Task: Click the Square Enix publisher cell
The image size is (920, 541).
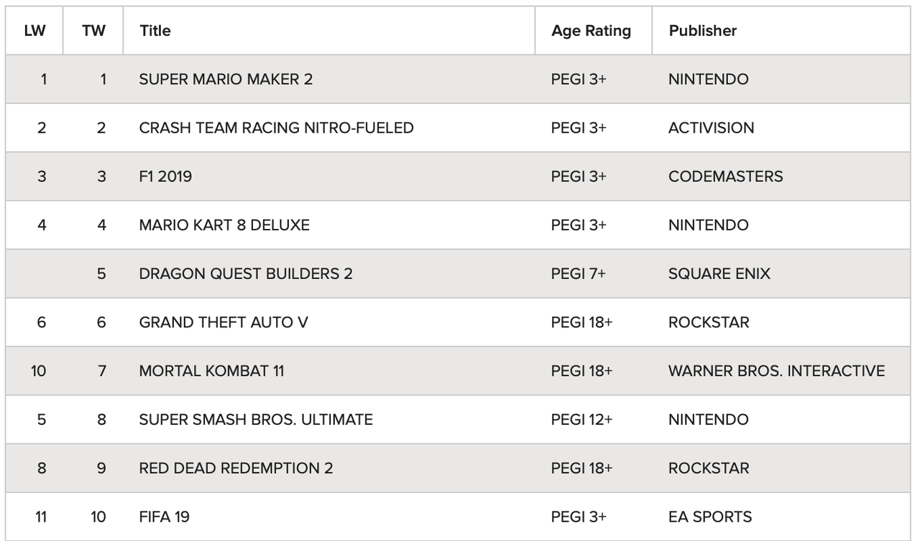Action: [719, 273]
